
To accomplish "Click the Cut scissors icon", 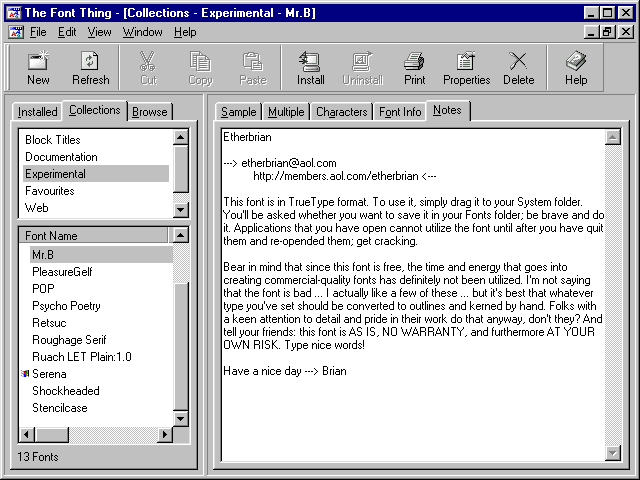I will 148,68.
